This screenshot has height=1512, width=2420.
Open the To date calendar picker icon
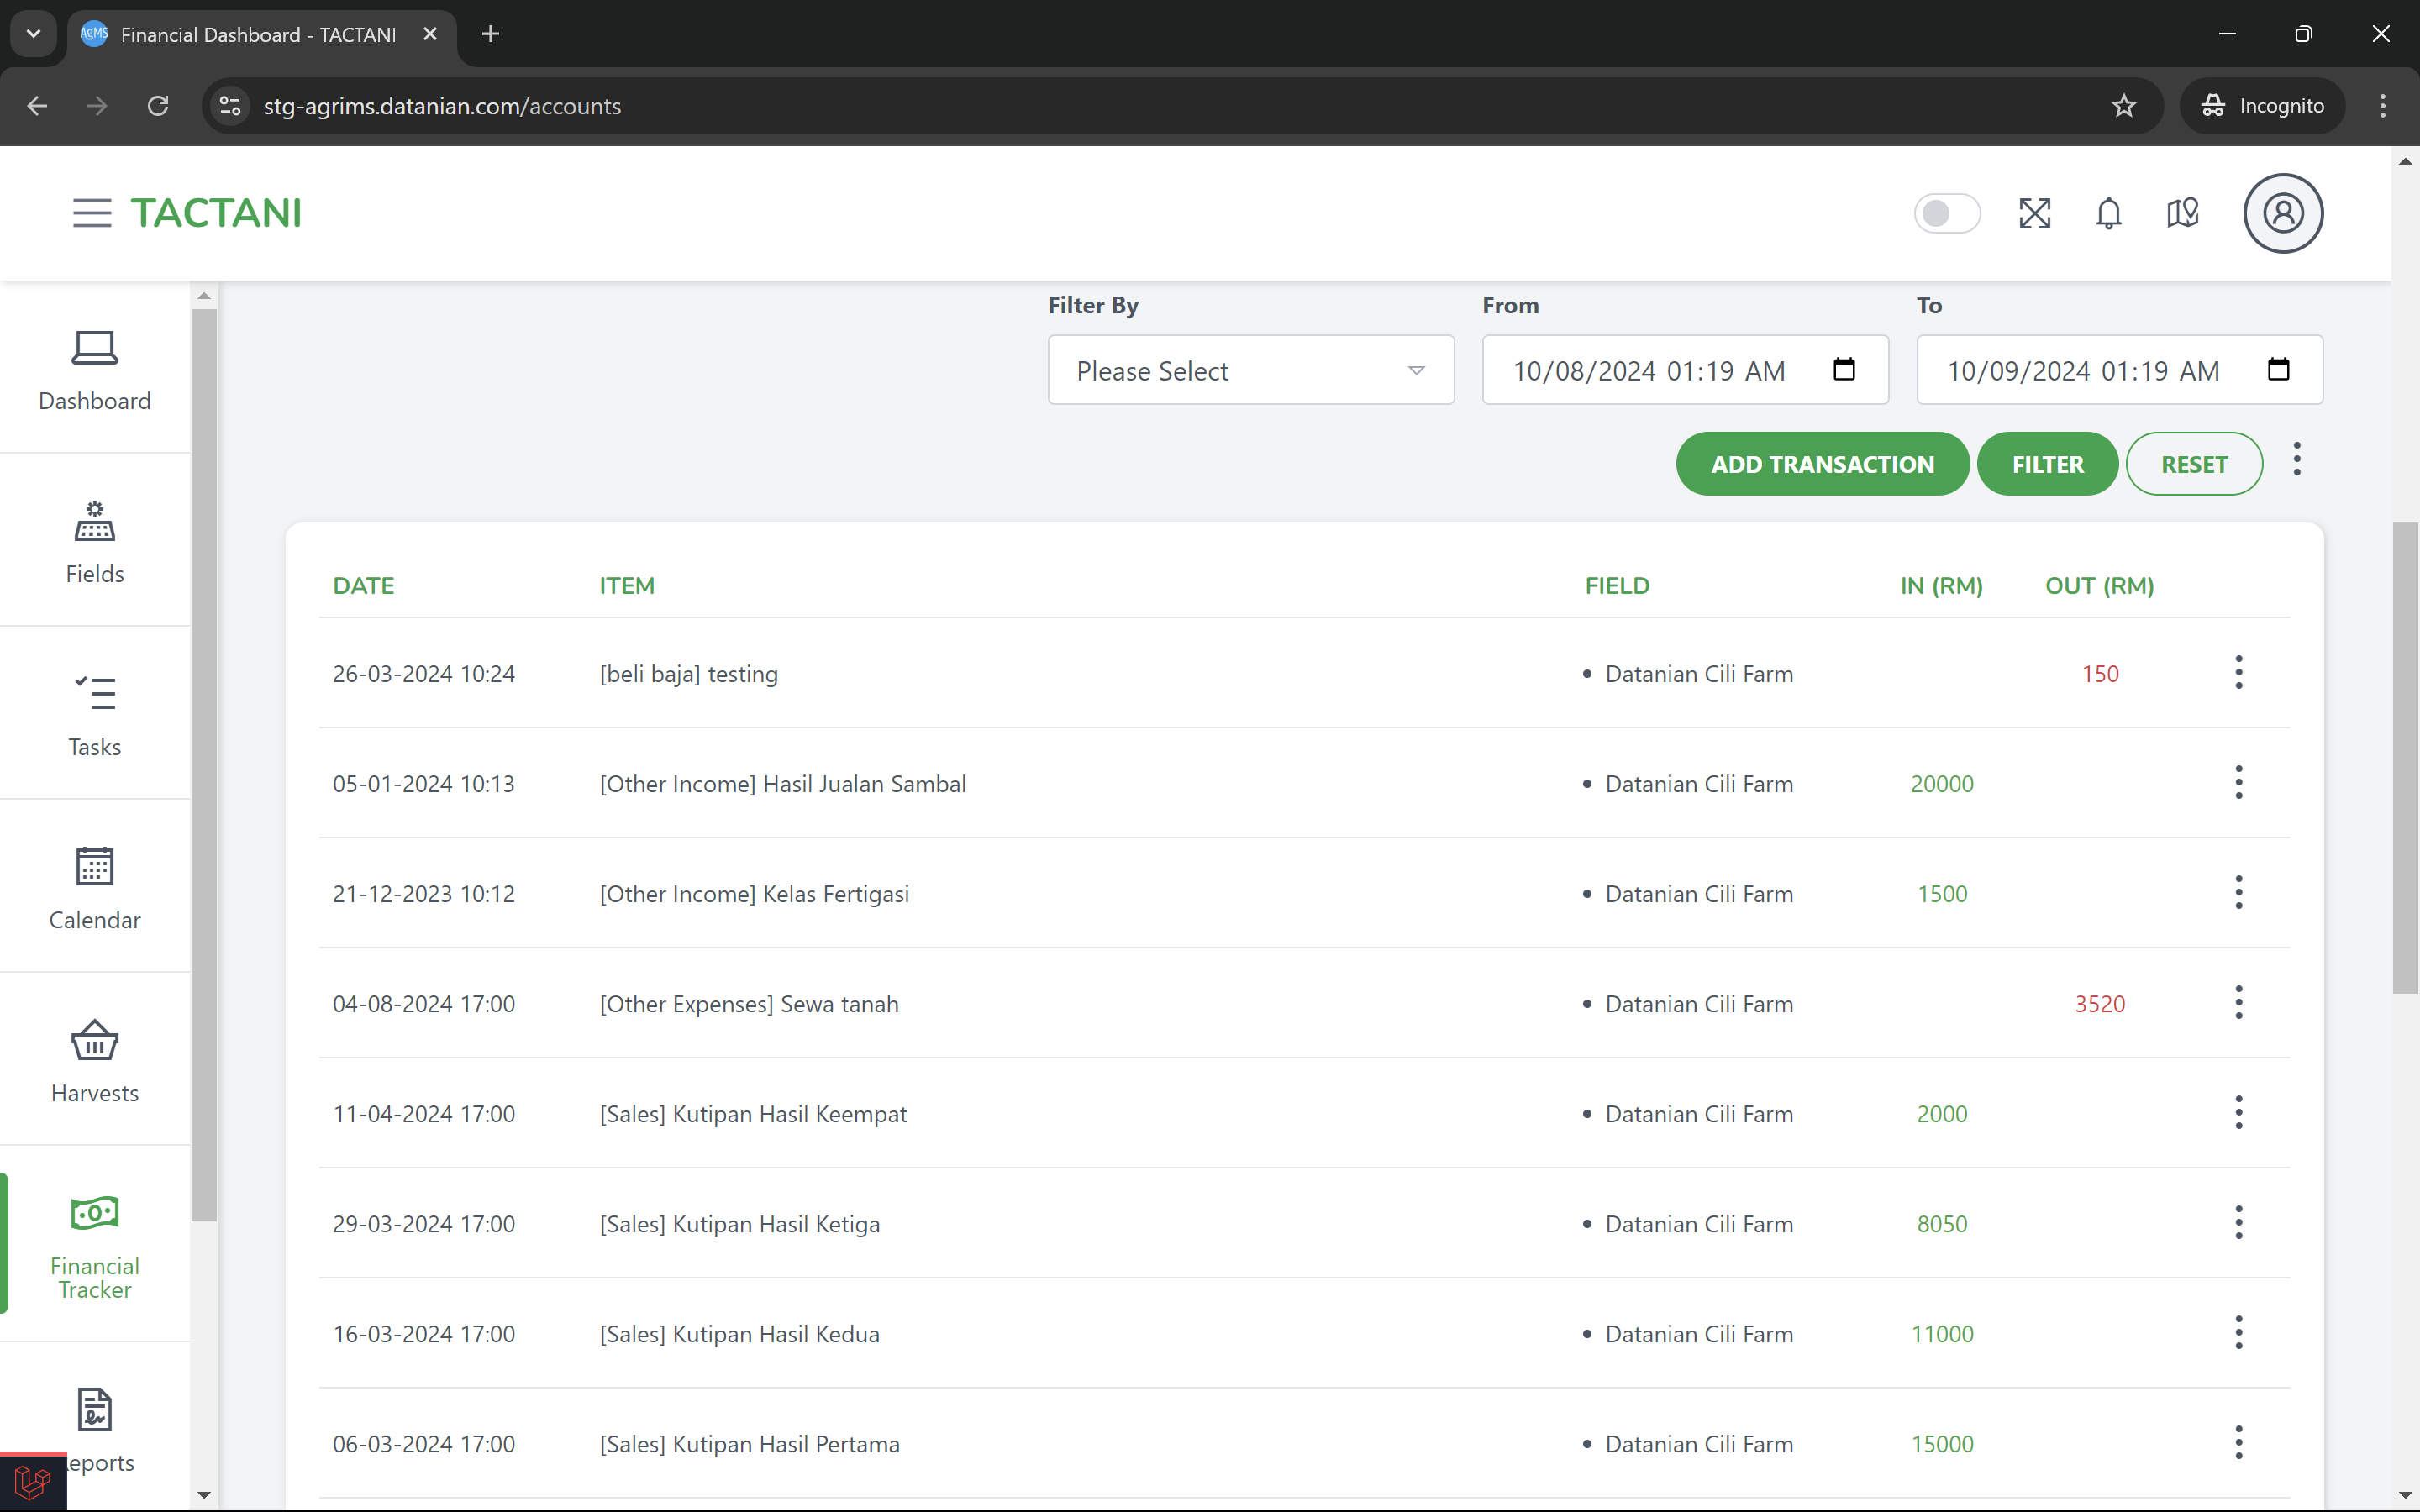[x=2278, y=369]
